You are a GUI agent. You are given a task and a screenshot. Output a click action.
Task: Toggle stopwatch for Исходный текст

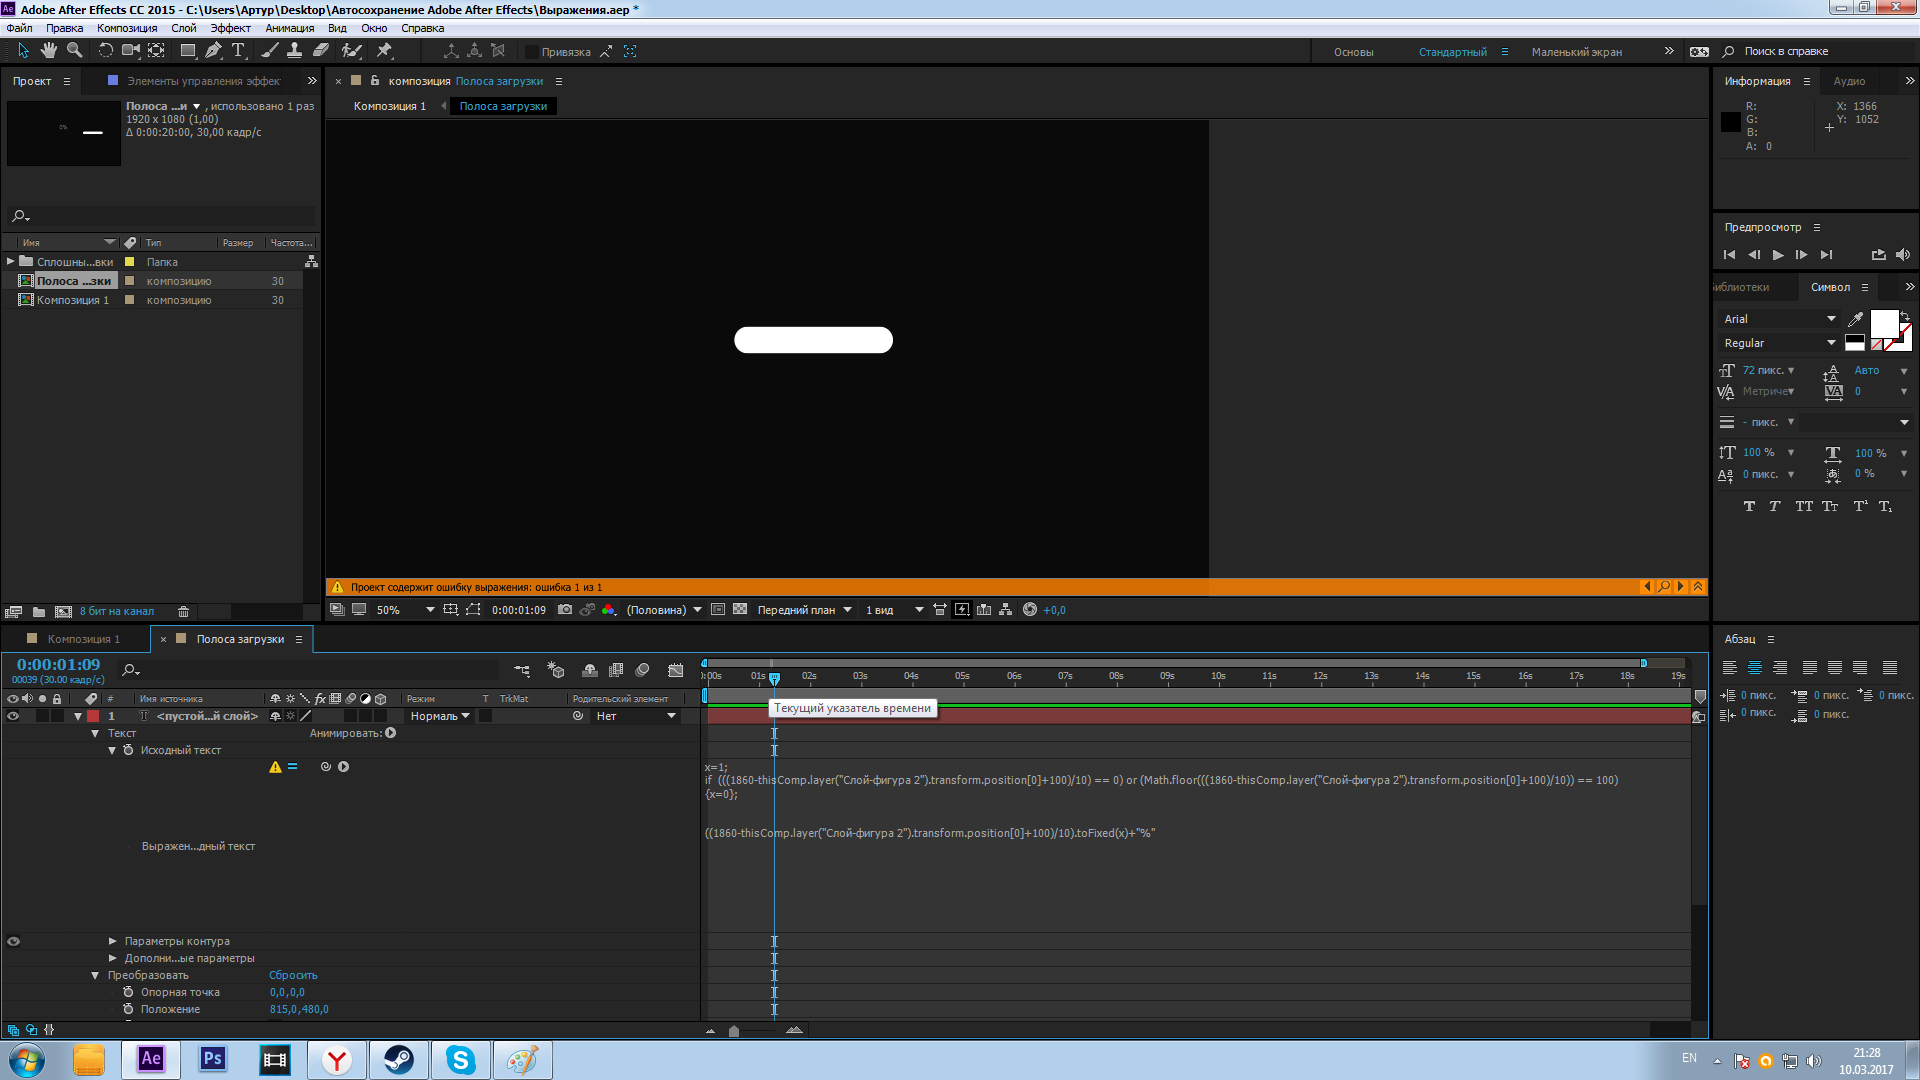pyautogui.click(x=128, y=750)
